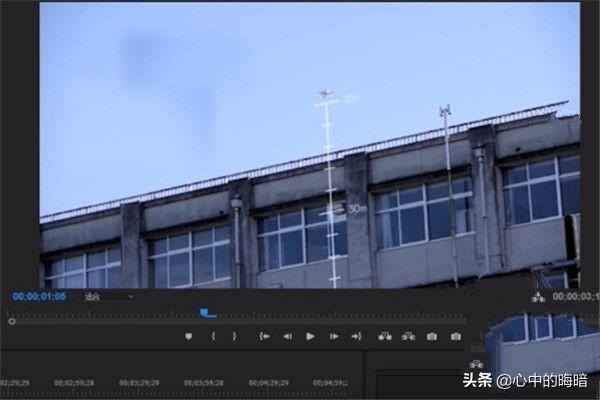Viewport: 600px width, 400px height.
Task: Click the Add Marker shield icon
Action: (189, 336)
